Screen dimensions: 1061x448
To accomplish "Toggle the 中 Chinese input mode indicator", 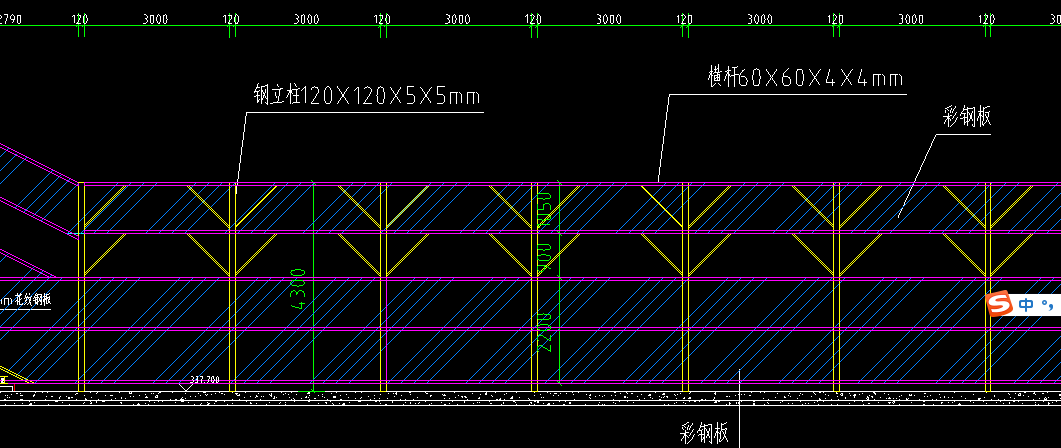I will (x=1026, y=305).
